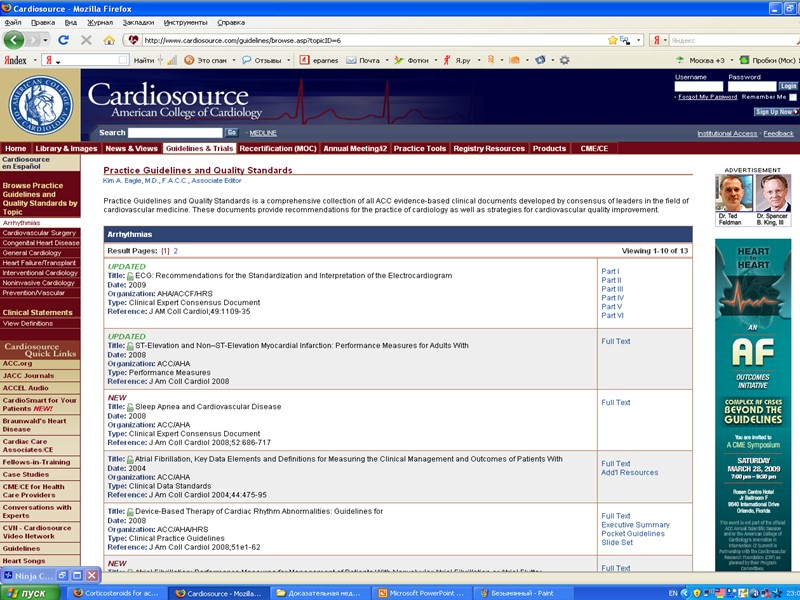Click the Stop loading X icon
The width and height of the screenshot is (800, 600).
(86, 40)
